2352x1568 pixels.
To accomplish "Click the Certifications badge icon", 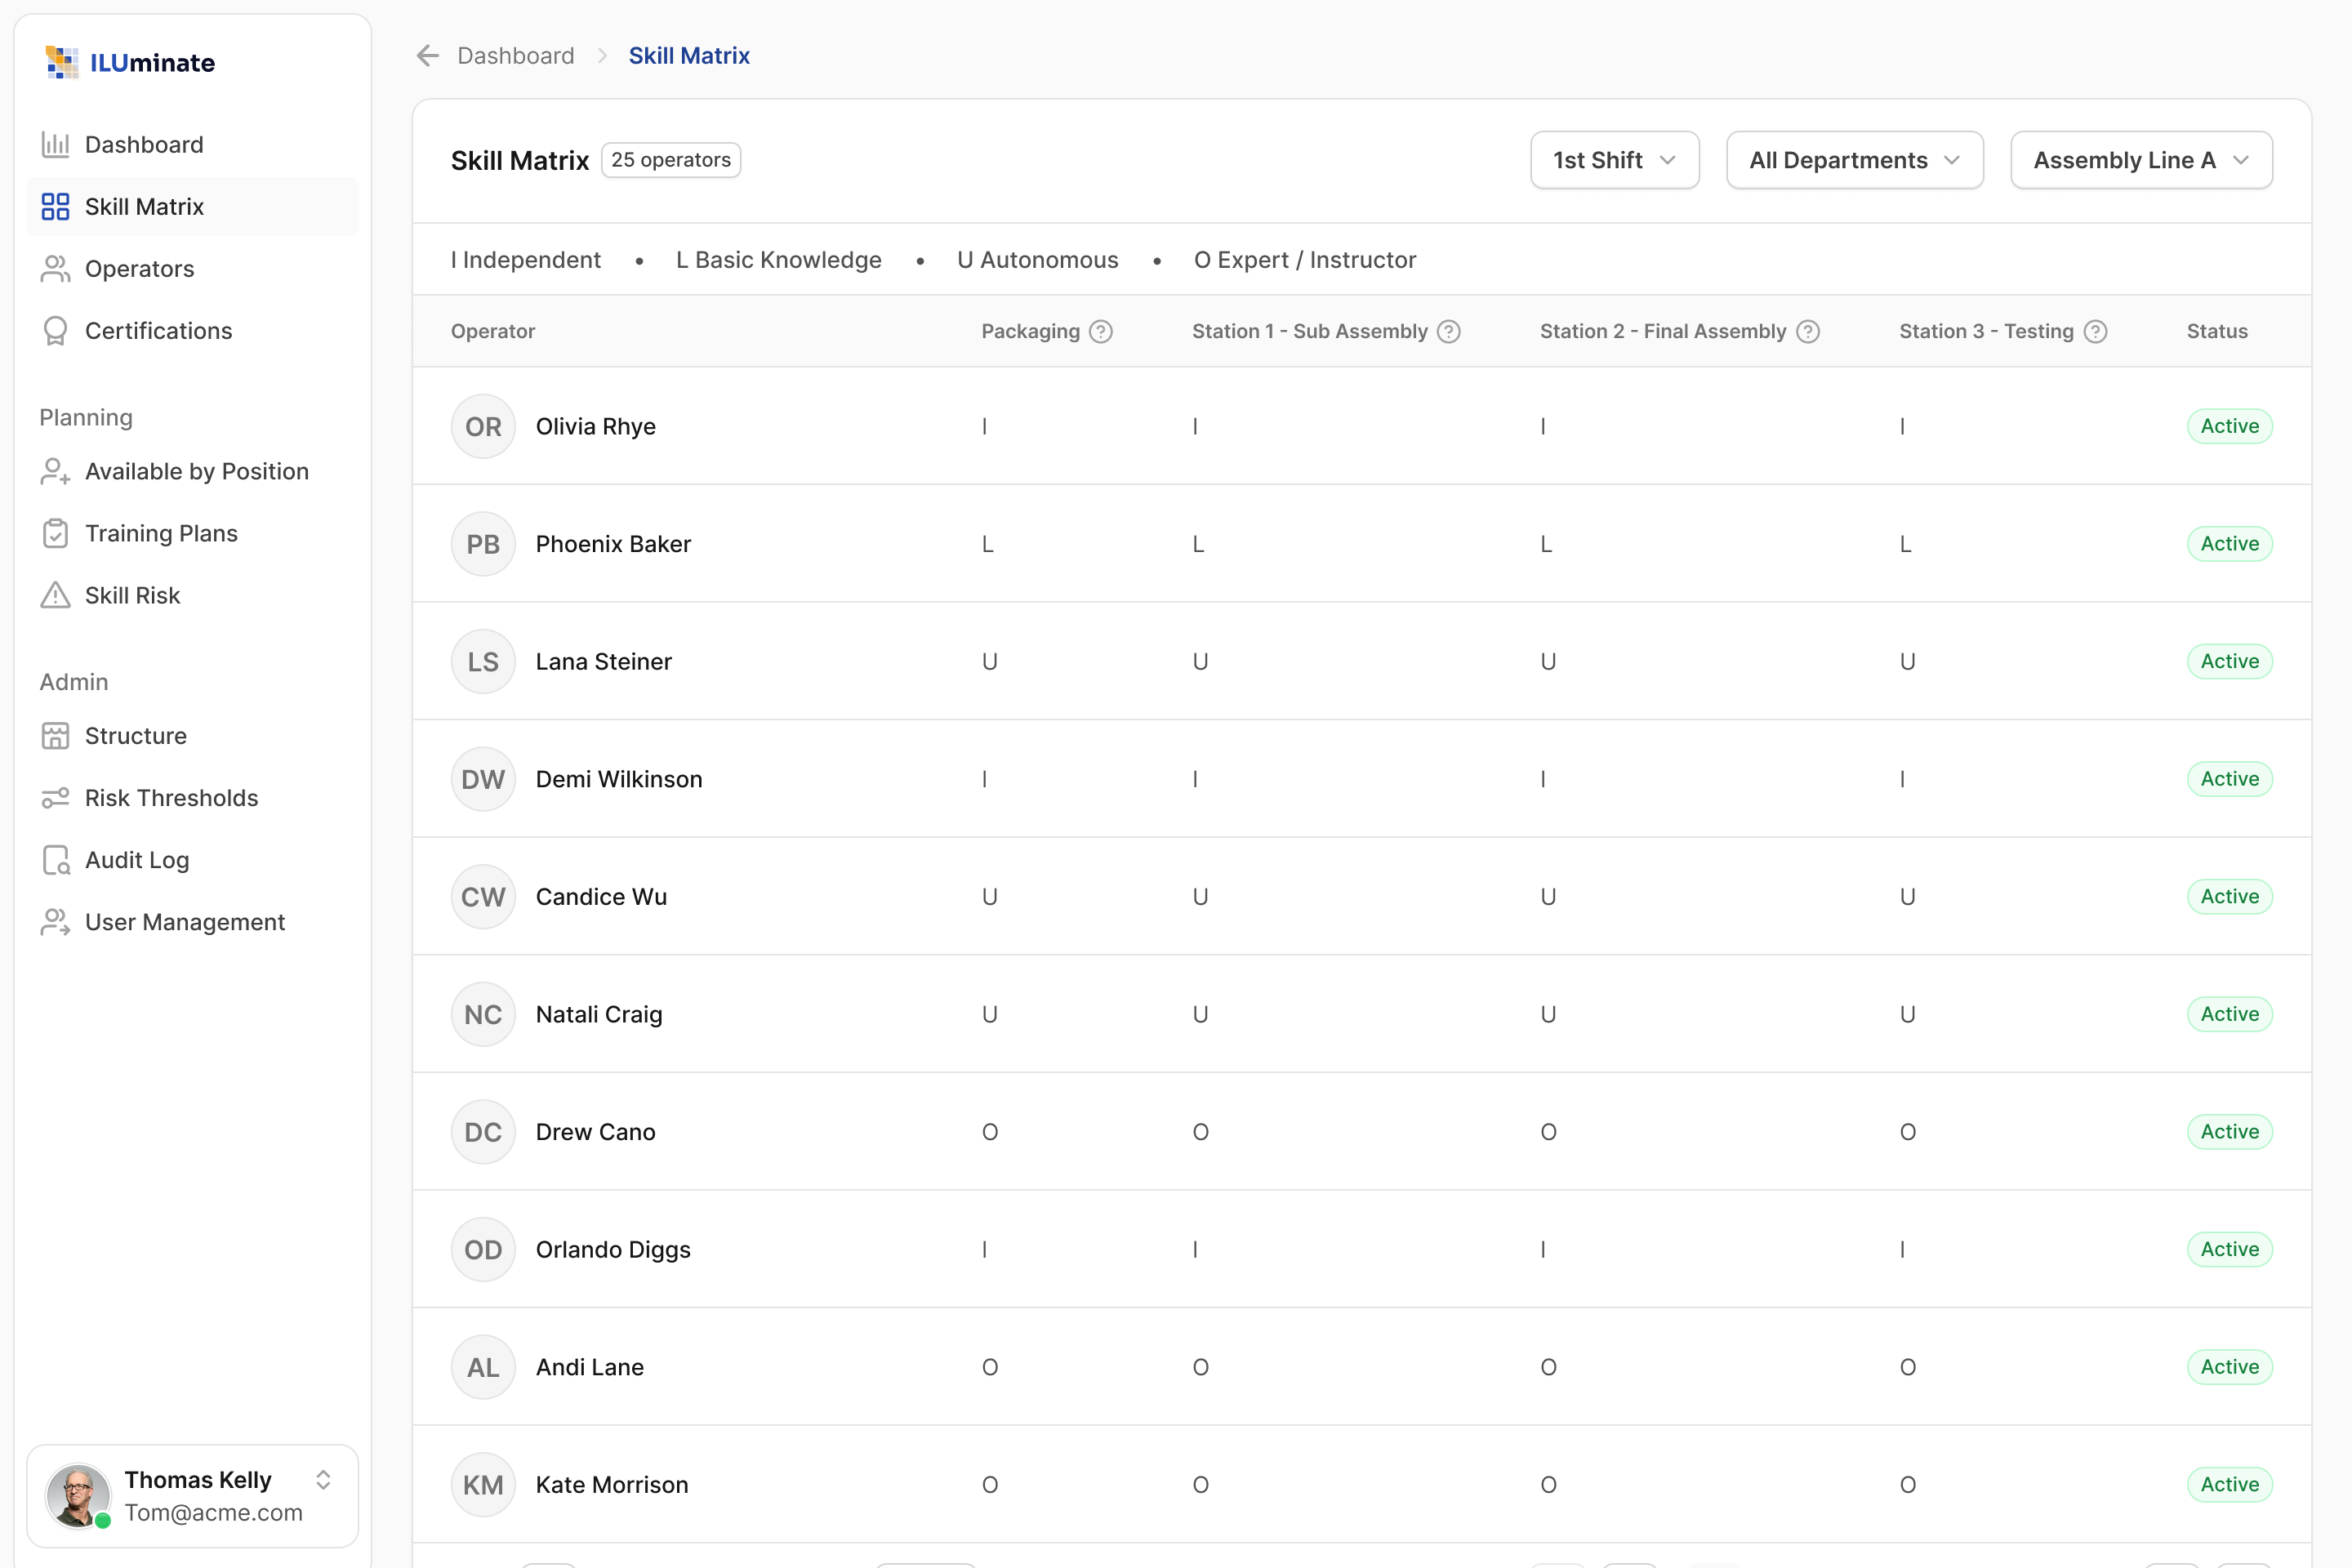I will click(x=55, y=331).
